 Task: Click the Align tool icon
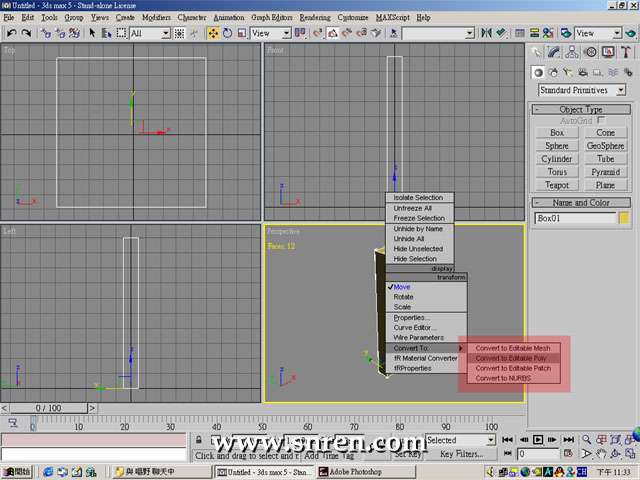click(501, 33)
